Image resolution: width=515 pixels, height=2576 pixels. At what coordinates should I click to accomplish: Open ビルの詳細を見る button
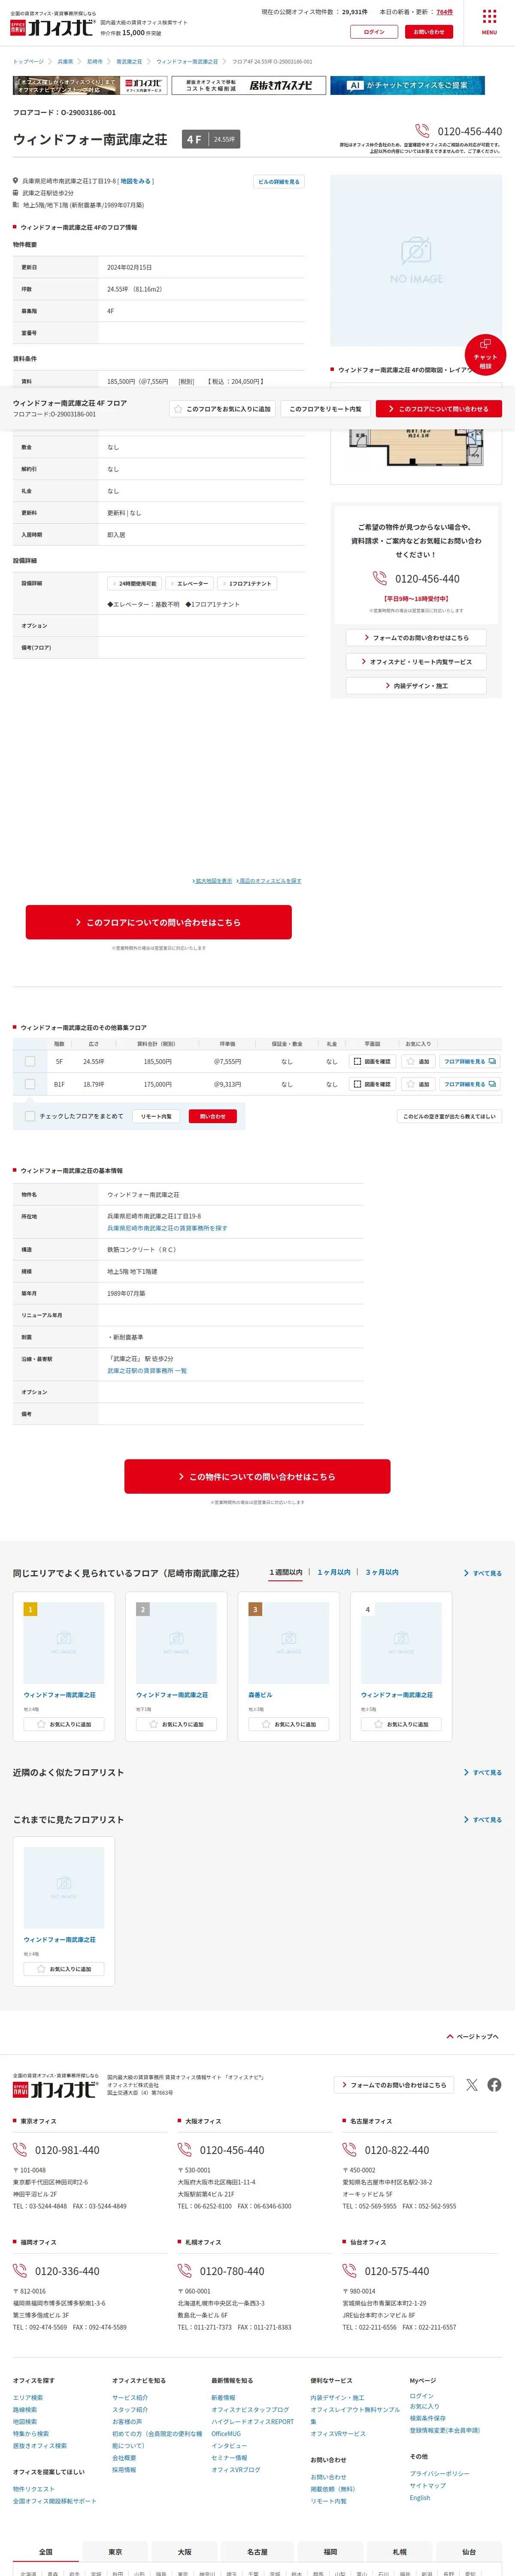[x=278, y=182]
